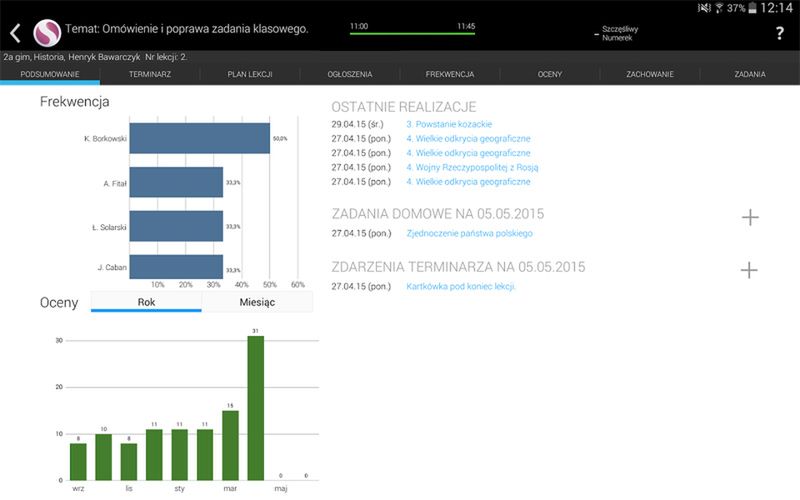The width and height of the screenshot is (800, 500).
Task: Select Ł. Solarski attendance bar
Action: (x=176, y=226)
